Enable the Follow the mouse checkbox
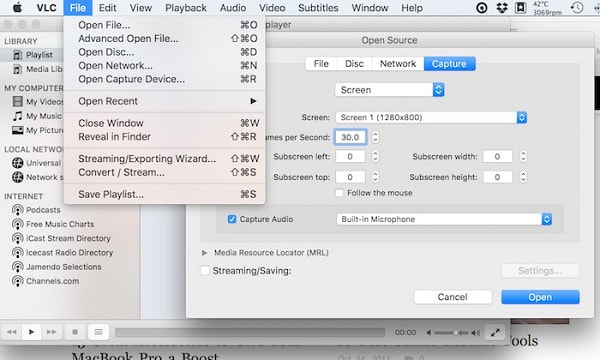Image resolution: width=600 pixels, height=360 pixels. pyautogui.click(x=339, y=193)
